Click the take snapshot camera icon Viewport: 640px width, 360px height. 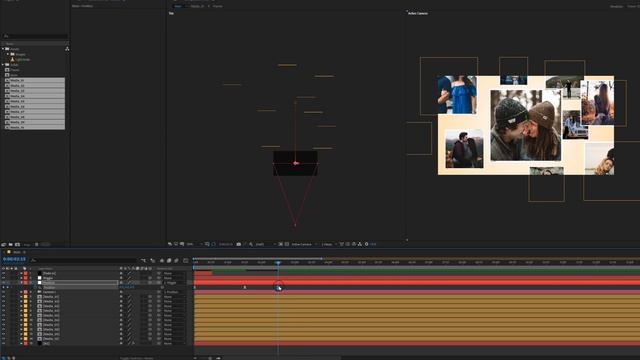[239, 244]
